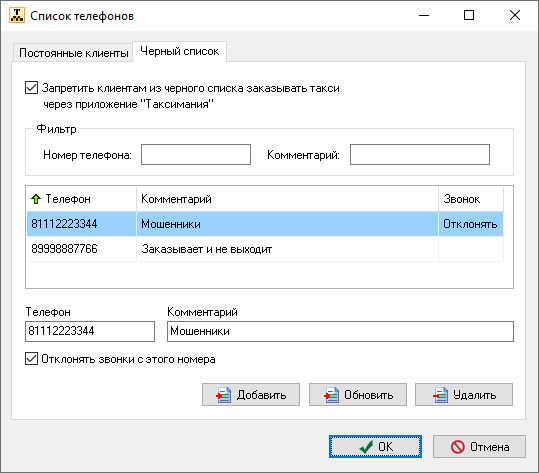Click the document icon on Добавить button

(223, 395)
